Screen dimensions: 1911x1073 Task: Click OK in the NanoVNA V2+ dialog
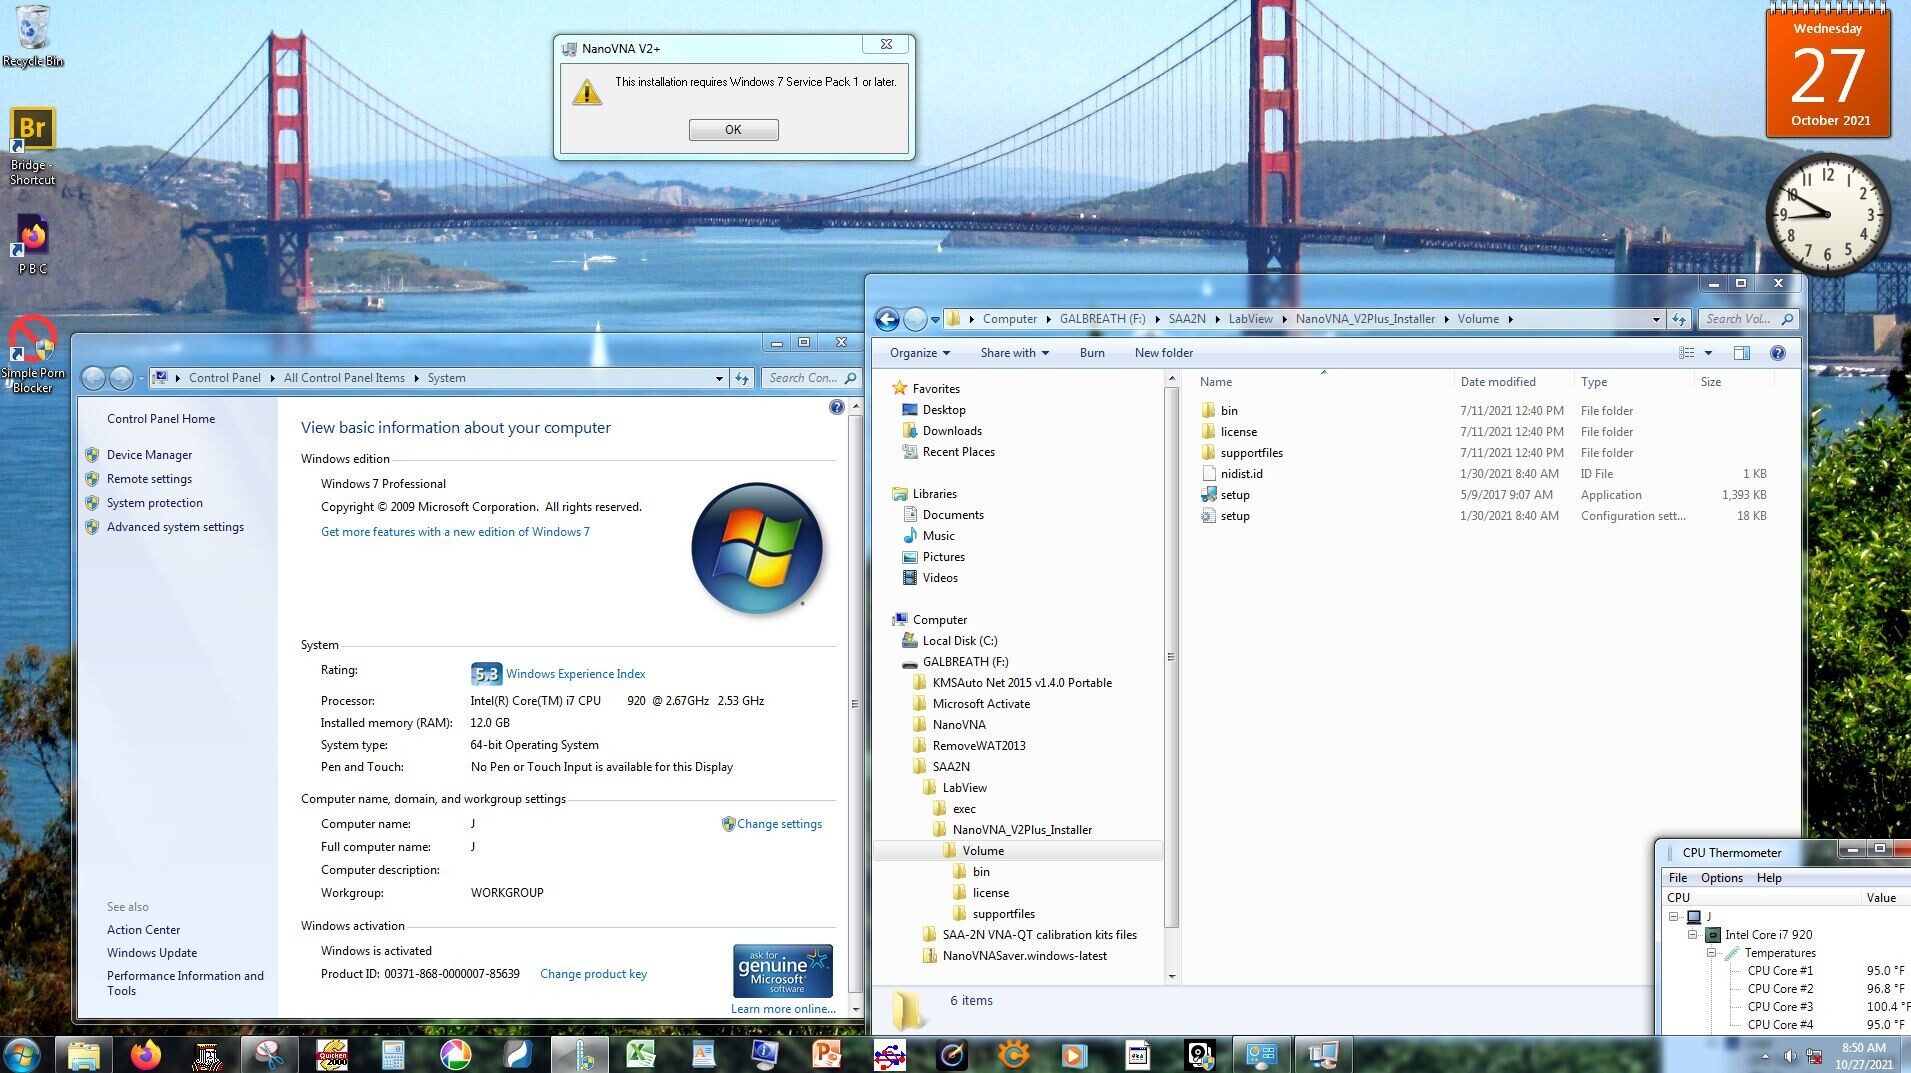coord(733,130)
